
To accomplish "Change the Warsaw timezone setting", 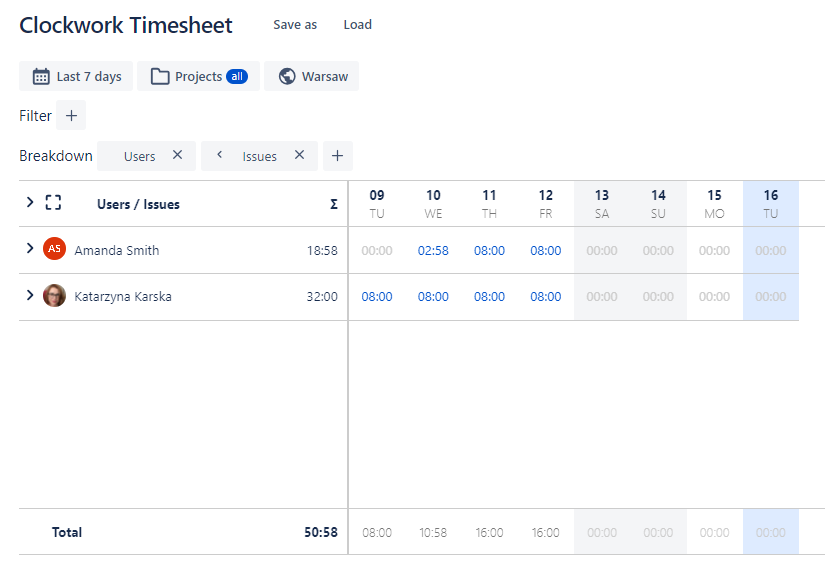I will click(x=311, y=77).
